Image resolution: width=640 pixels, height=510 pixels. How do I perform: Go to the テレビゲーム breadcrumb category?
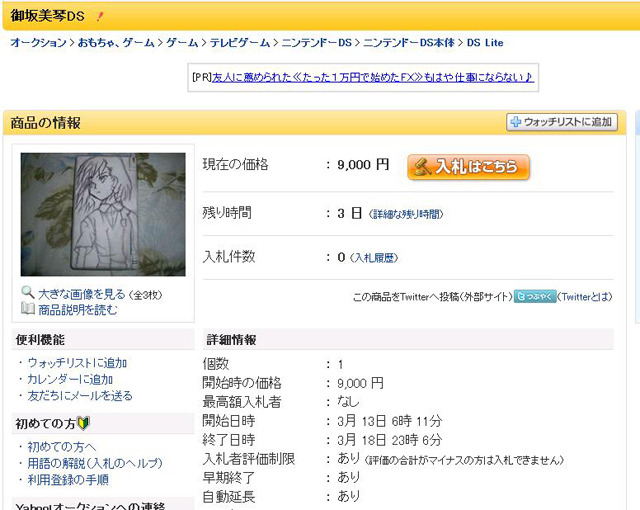click(240, 42)
